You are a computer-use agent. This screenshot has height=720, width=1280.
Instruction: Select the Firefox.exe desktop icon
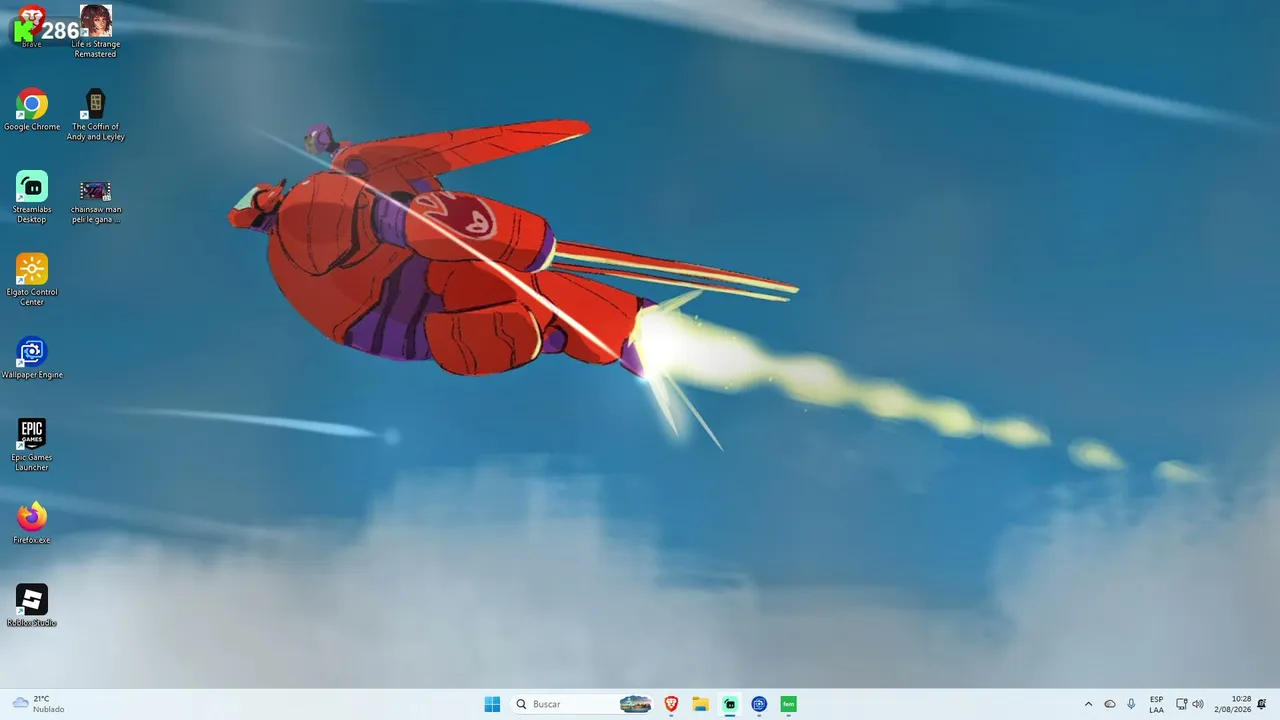(32, 523)
